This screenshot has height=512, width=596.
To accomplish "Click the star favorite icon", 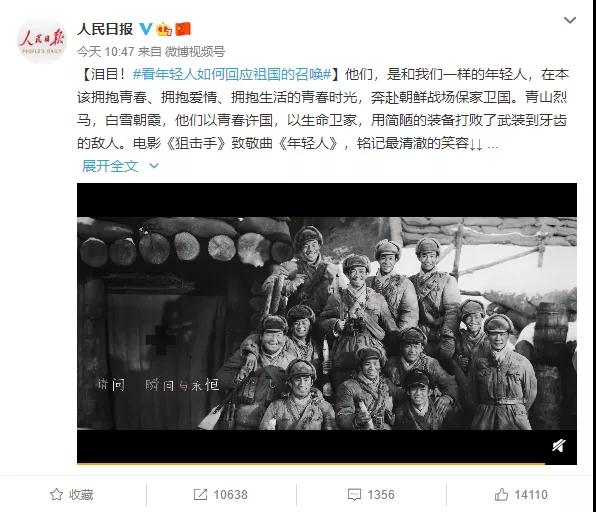I will pos(56,495).
